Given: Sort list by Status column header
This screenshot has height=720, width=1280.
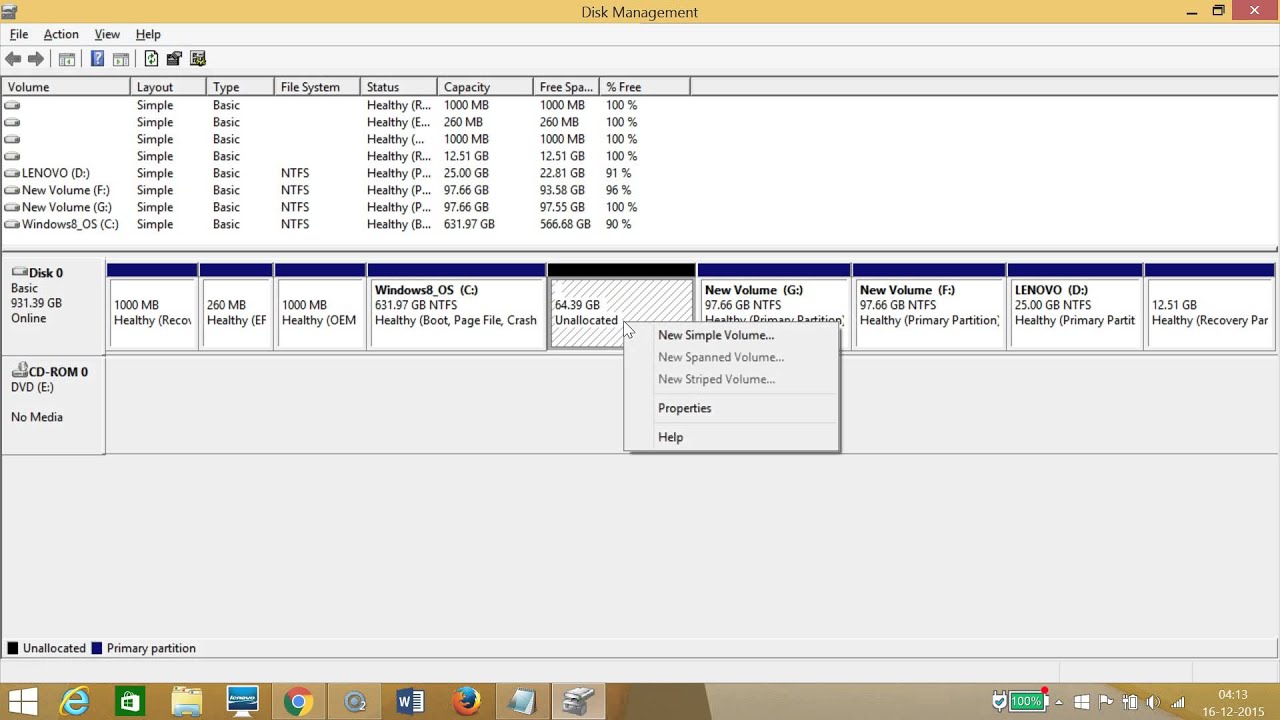Looking at the screenshot, I should point(399,87).
